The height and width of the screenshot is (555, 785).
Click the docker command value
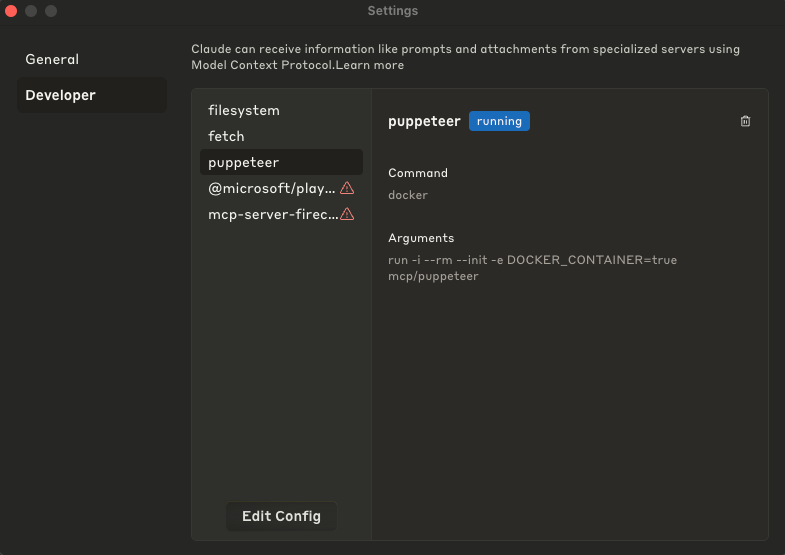click(408, 195)
